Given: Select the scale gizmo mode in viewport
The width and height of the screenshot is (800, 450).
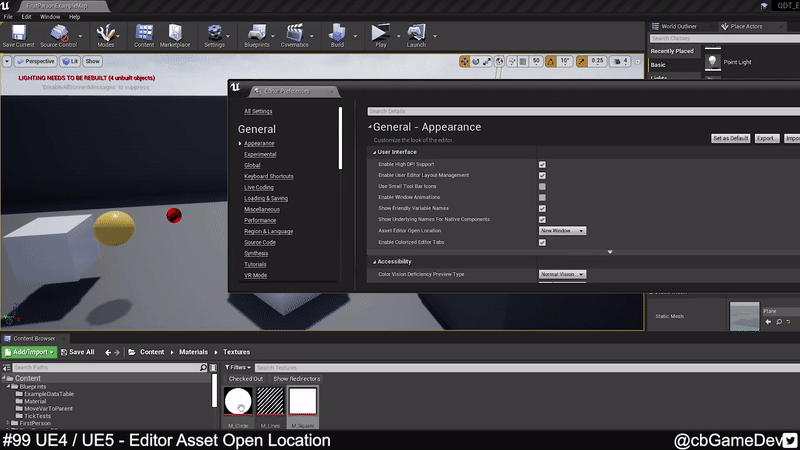Looking at the screenshot, I should 487,61.
